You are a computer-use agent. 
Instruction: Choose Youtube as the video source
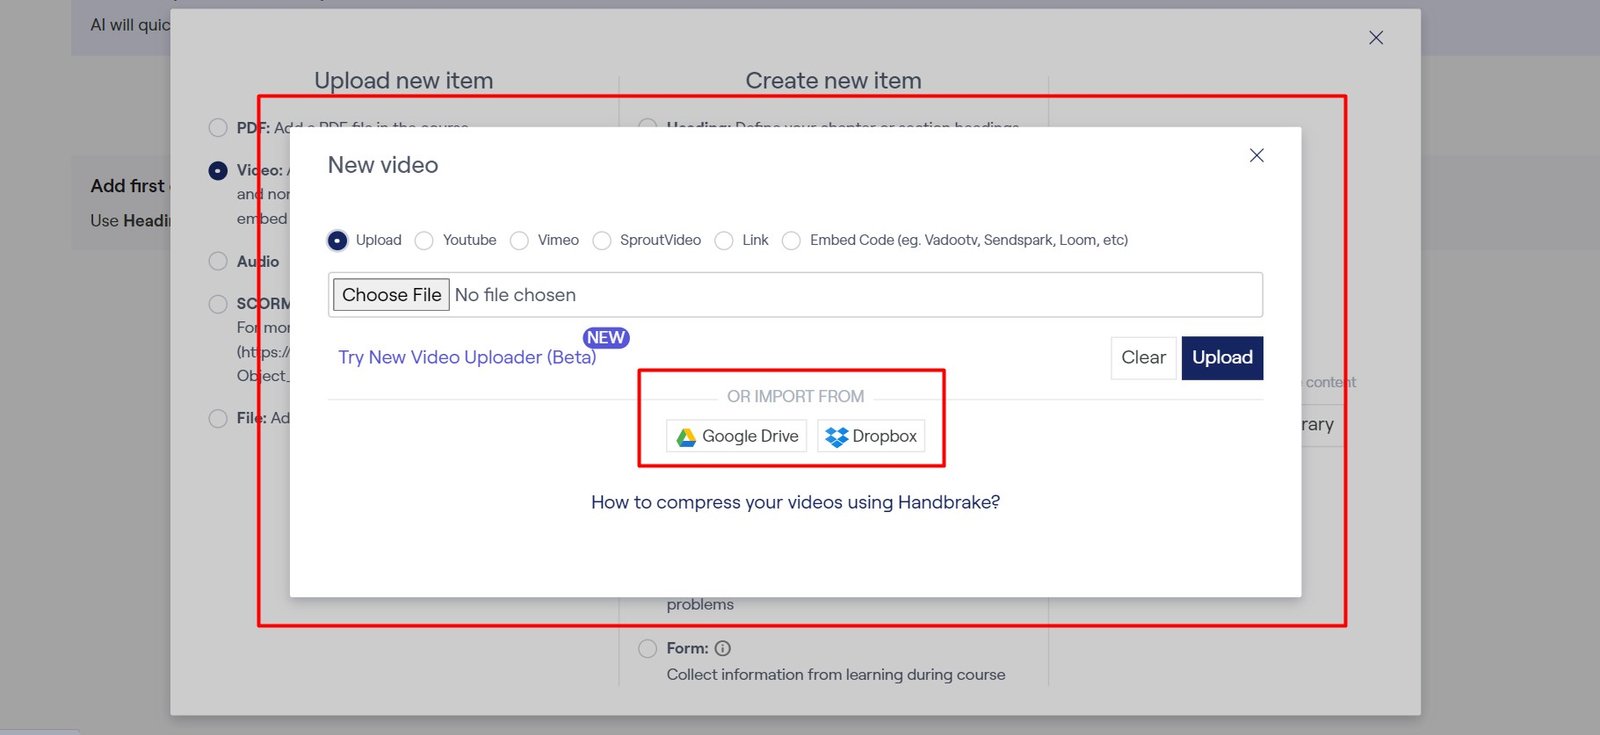pos(425,240)
